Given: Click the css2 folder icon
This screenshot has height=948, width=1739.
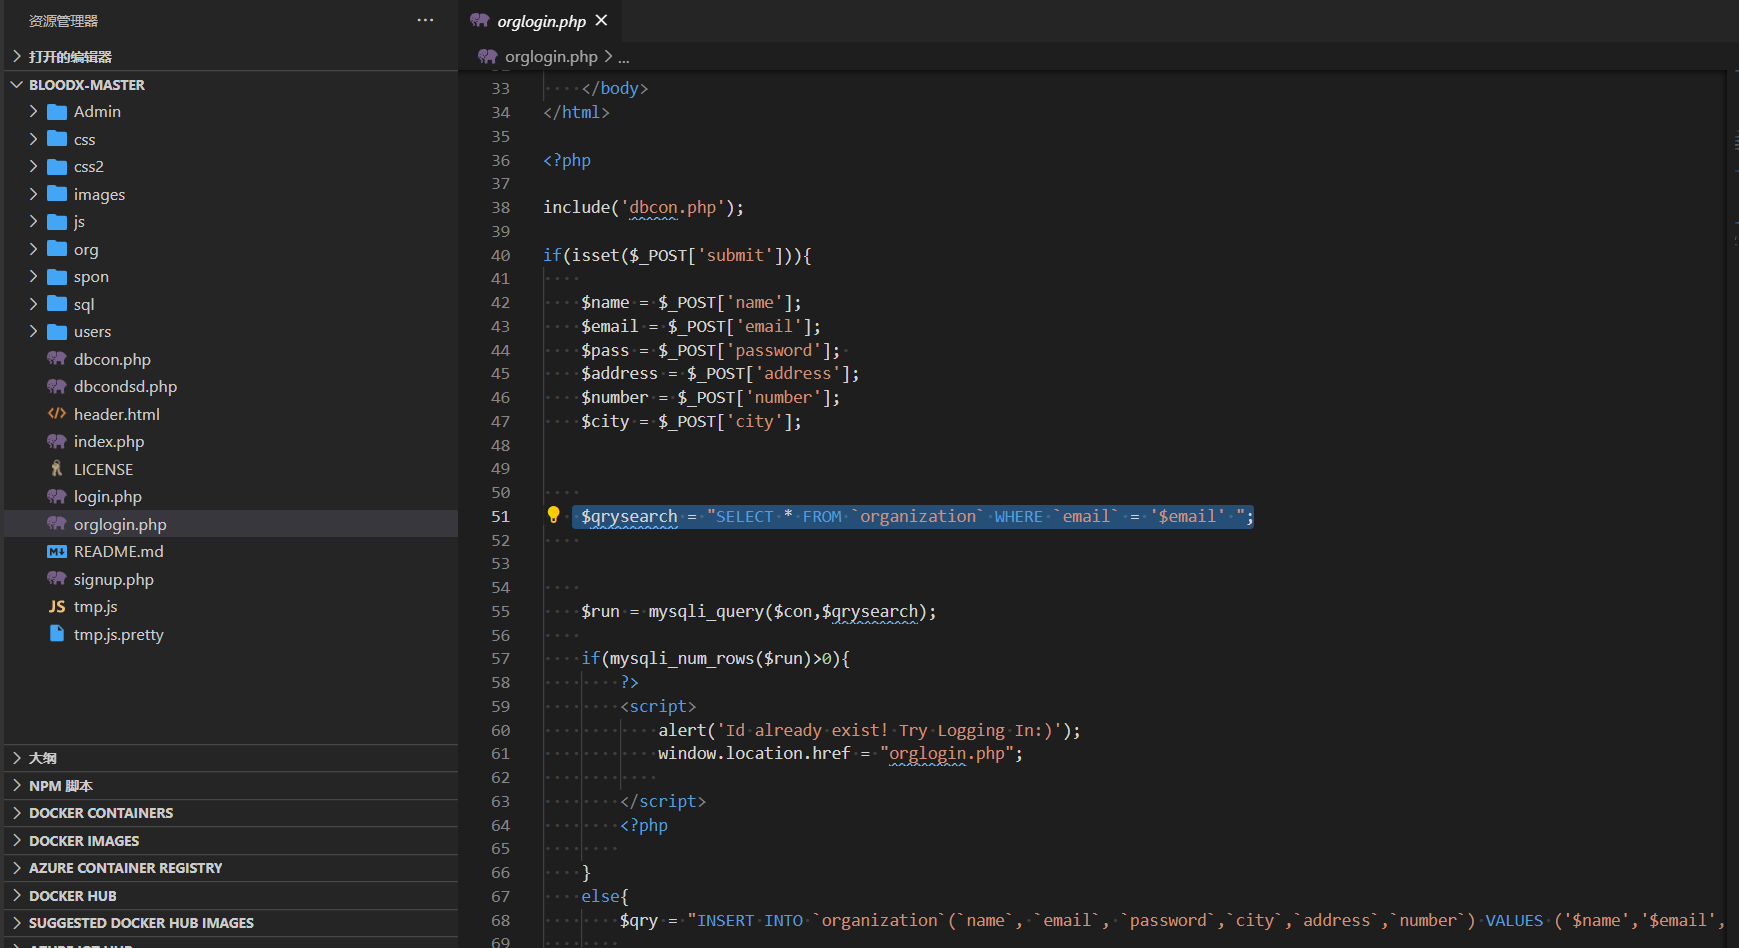Looking at the screenshot, I should point(57,166).
